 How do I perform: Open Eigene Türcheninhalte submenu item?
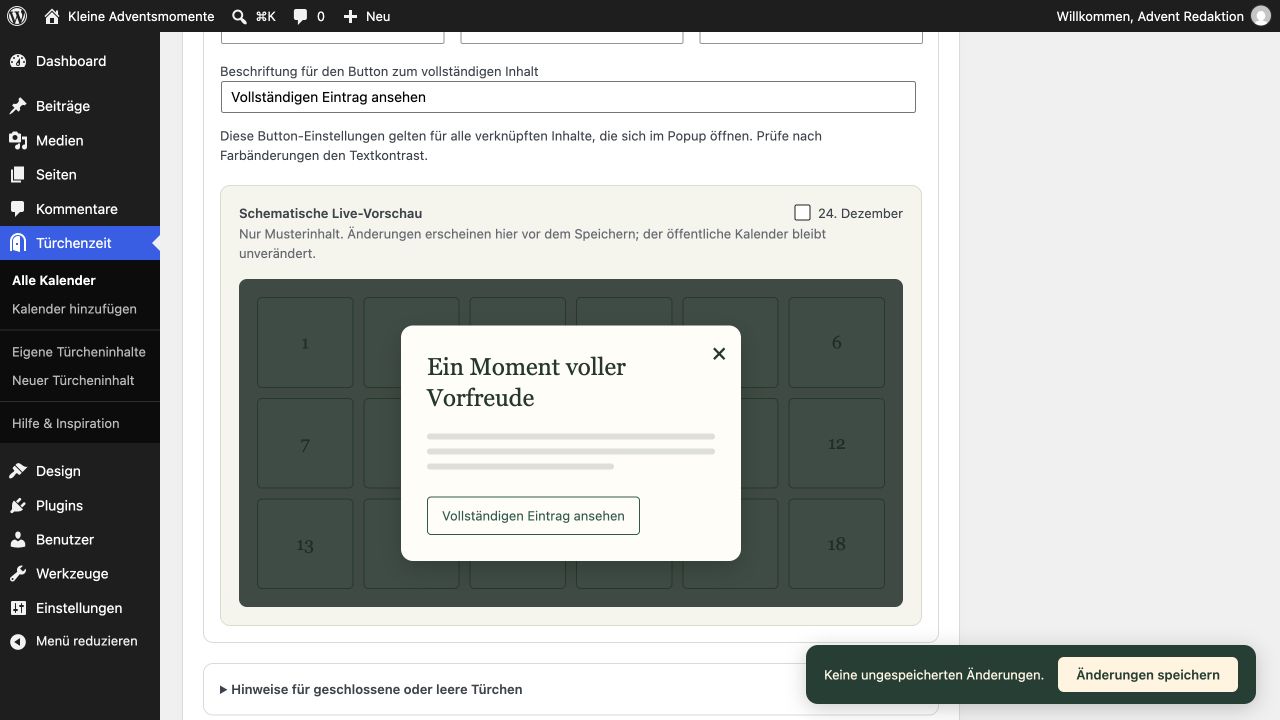(x=79, y=352)
